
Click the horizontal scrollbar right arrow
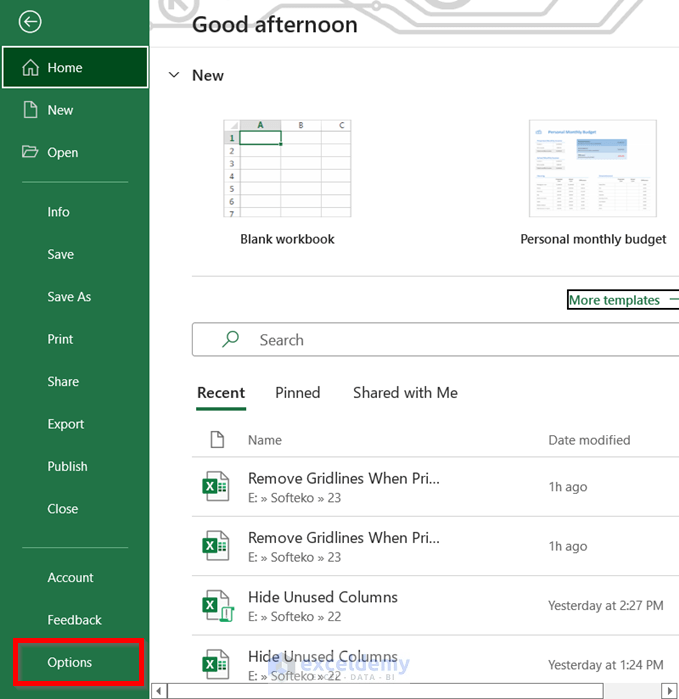[x=670, y=691]
